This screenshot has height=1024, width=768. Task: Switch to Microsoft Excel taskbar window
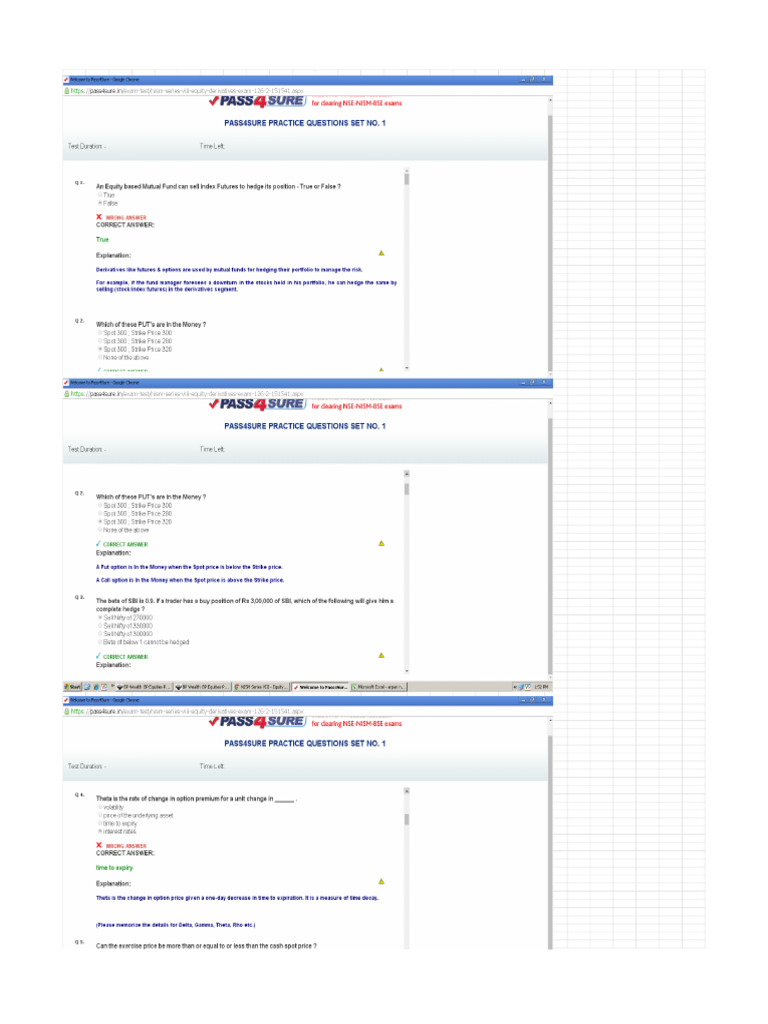(x=379, y=687)
